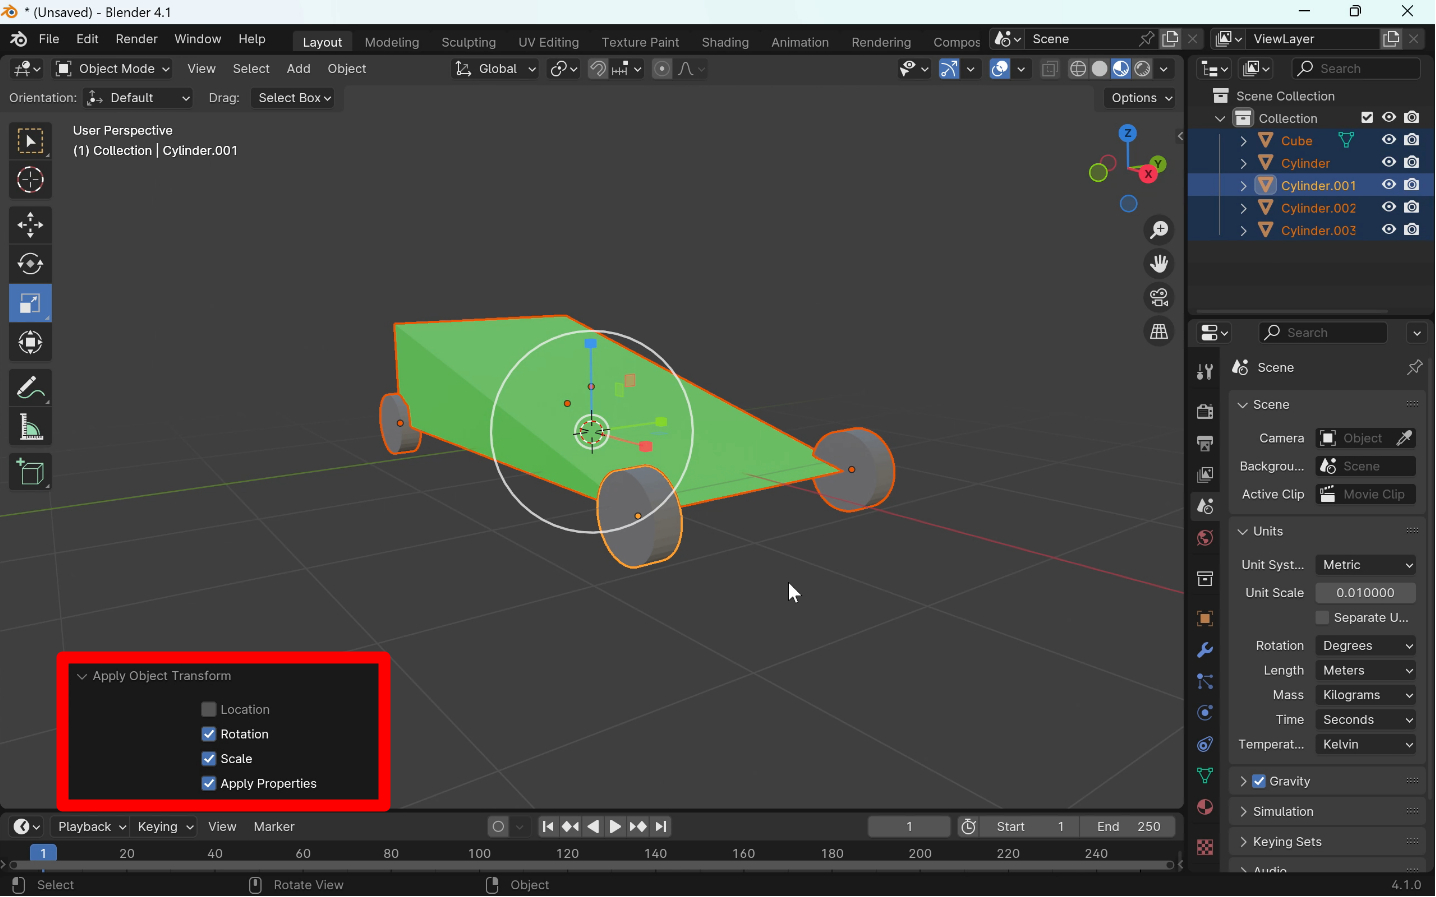The height and width of the screenshot is (897, 1436).
Task: Switch to the Modeling workspace tab
Action: (x=392, y=42)
